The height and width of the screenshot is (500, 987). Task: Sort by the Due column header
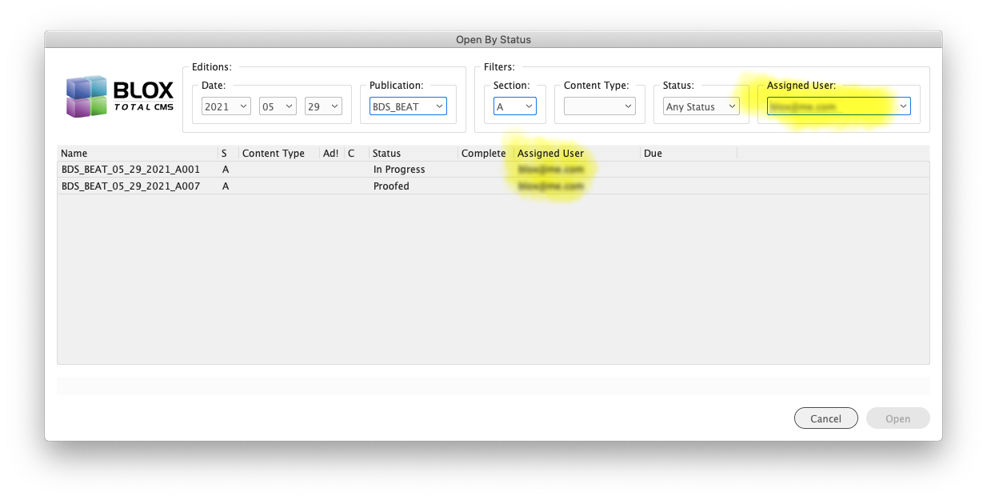[x=689, y=153]
